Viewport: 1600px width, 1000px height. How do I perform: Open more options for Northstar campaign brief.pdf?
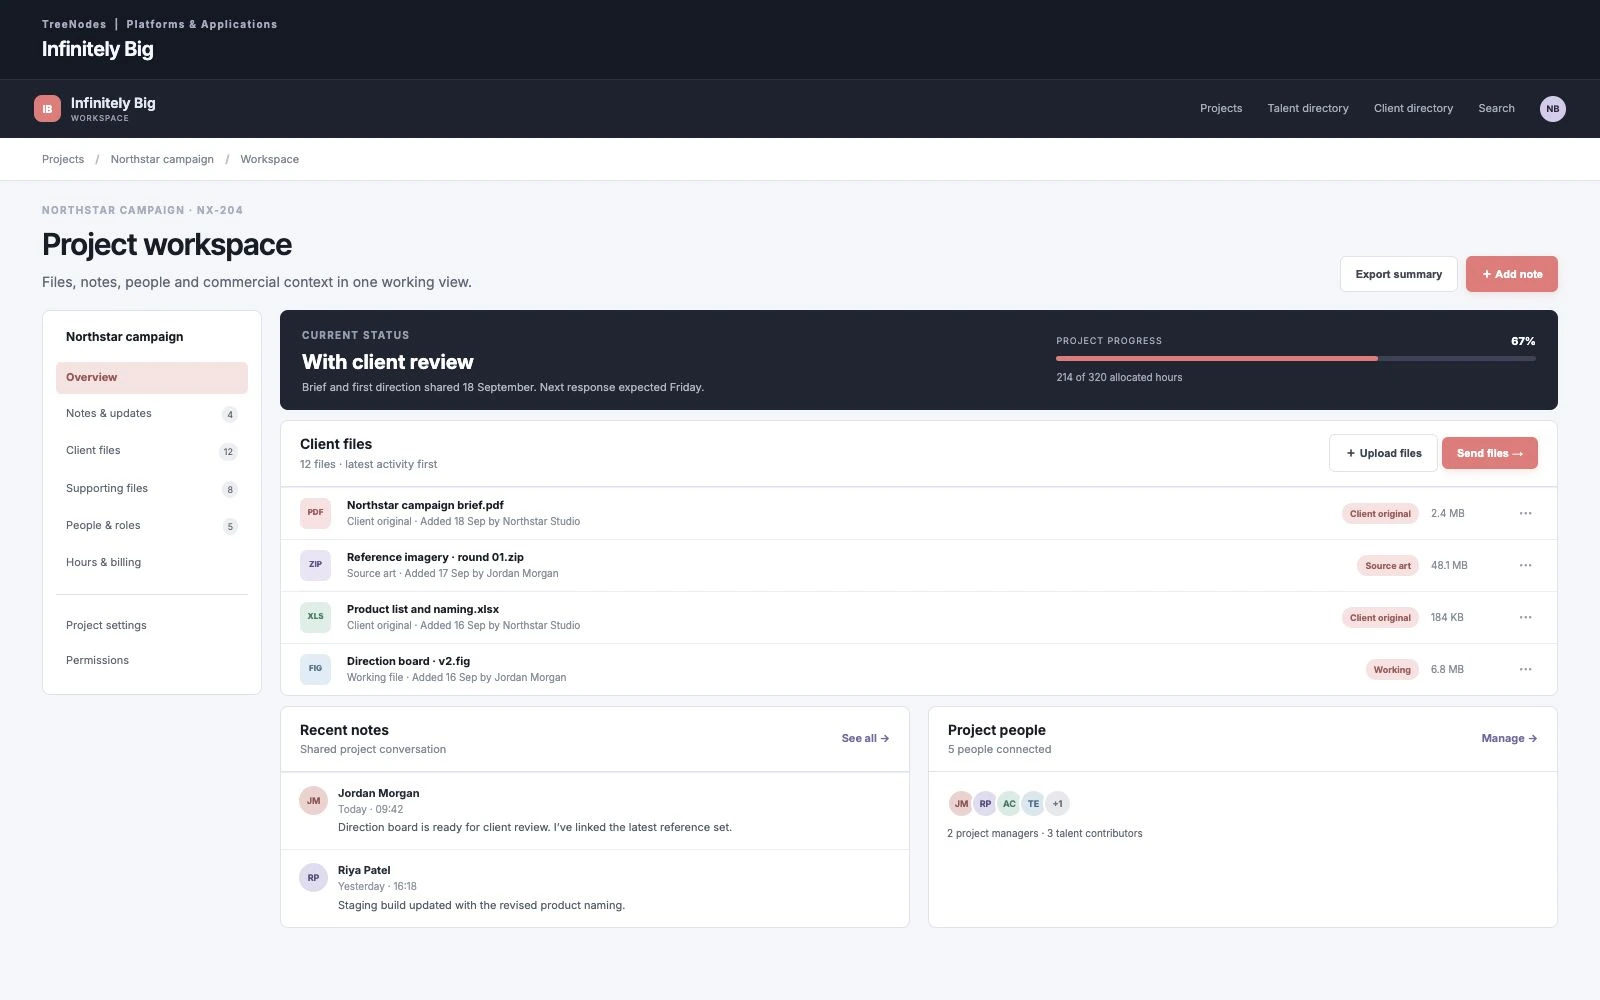pyautogui.click(x=1525, y=513)
